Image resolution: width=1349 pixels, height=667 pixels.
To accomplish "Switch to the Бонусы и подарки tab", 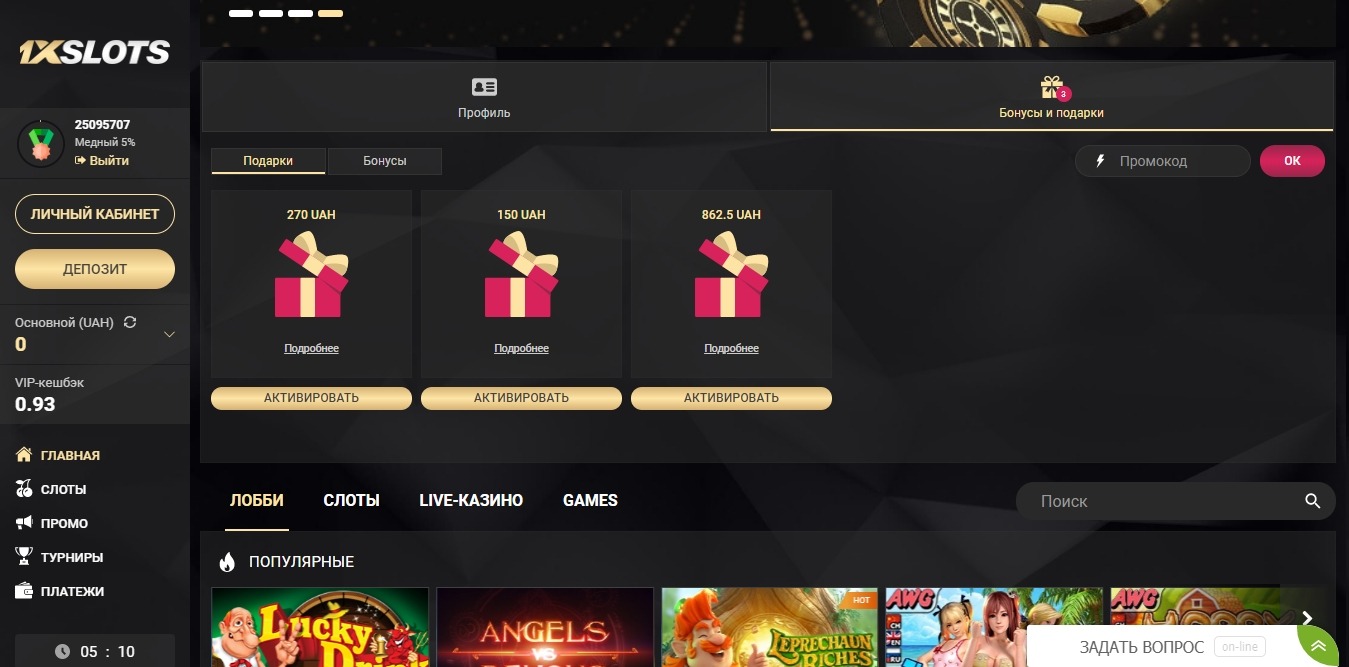I will pos(1051,97).
